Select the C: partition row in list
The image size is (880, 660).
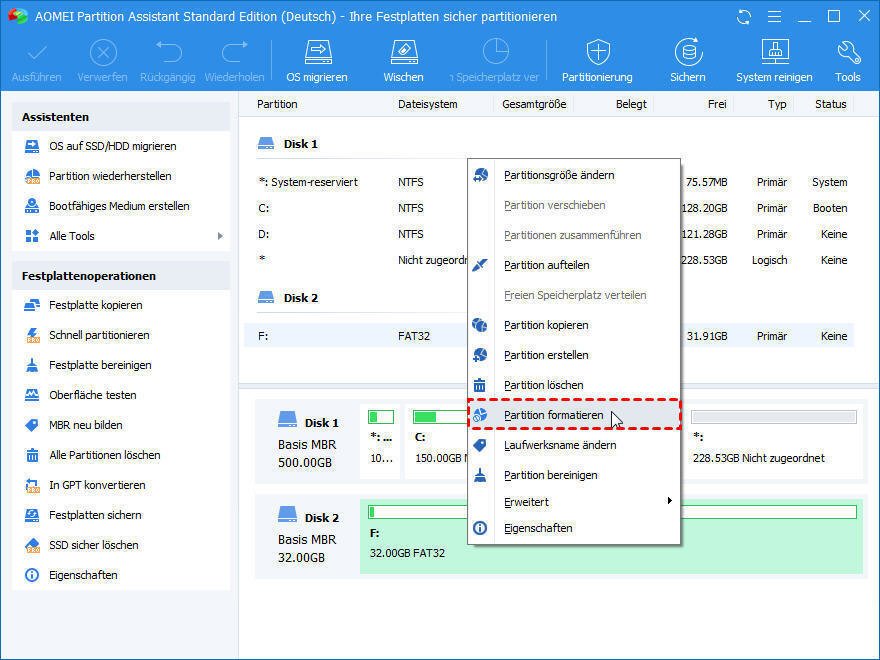pos(550,208)
